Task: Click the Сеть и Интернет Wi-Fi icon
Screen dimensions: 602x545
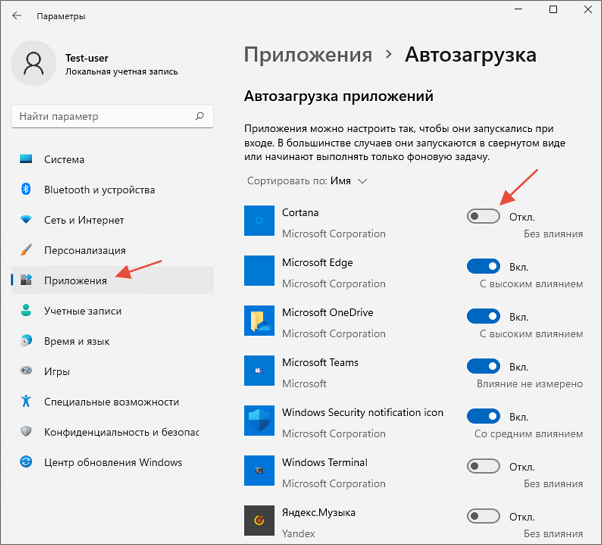Action: click(x=26, y=220)
